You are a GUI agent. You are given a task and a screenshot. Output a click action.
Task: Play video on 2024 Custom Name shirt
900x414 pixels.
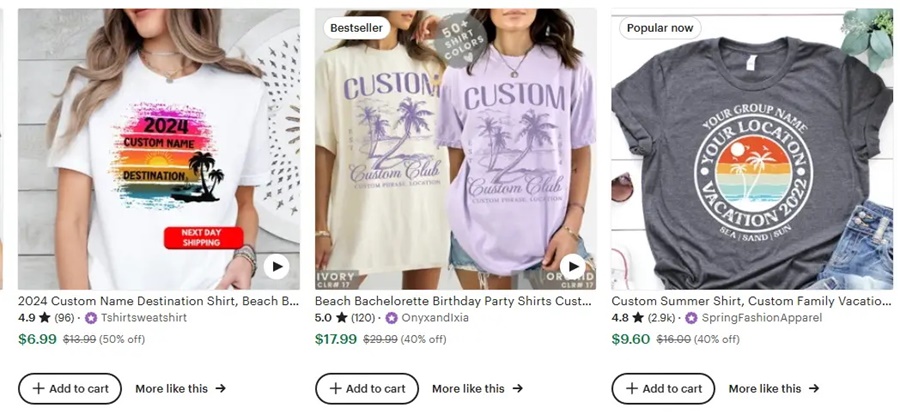click(276, 266)
